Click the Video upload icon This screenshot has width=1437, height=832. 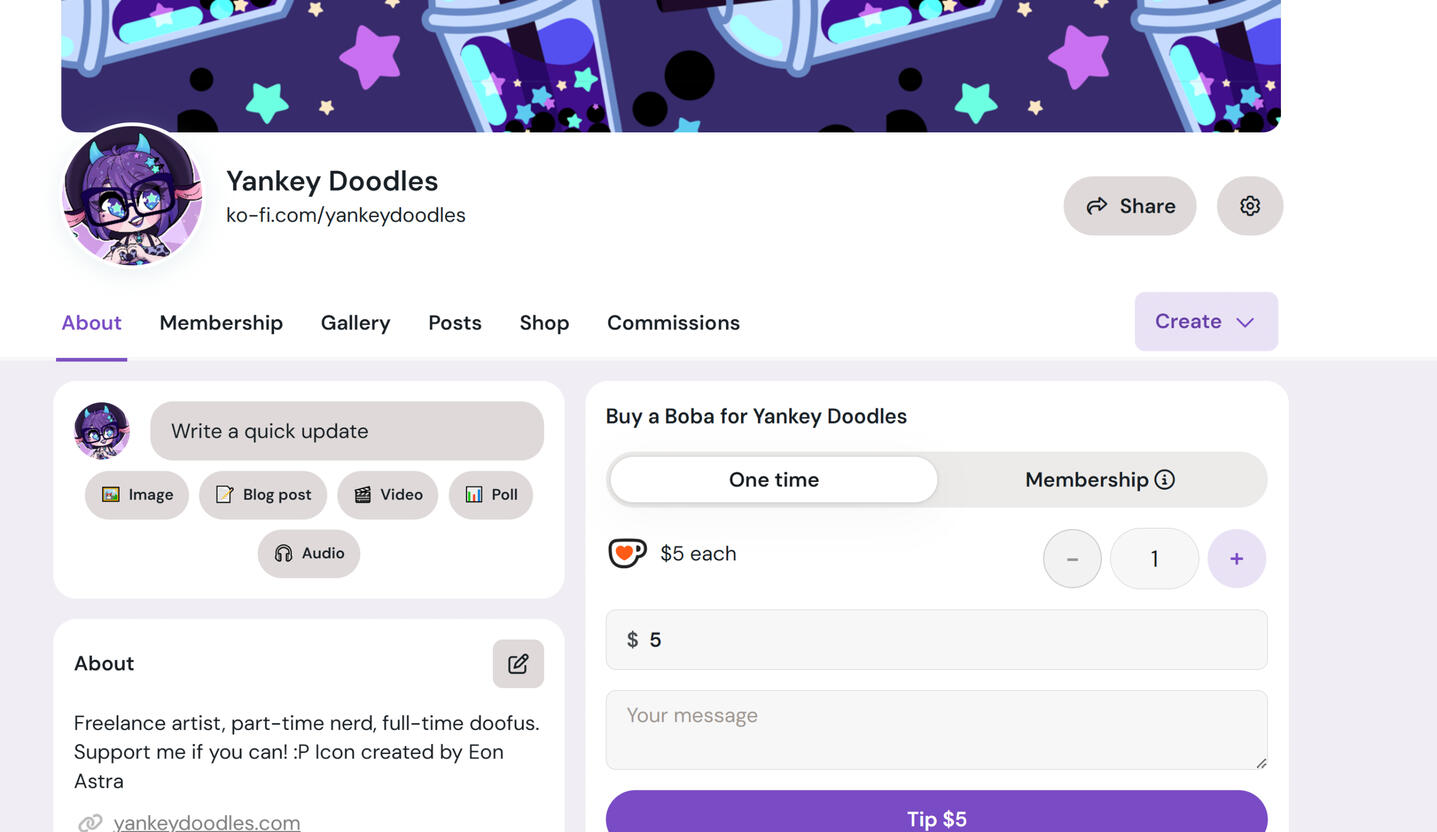pyautogui.click(x=361, y=494)
